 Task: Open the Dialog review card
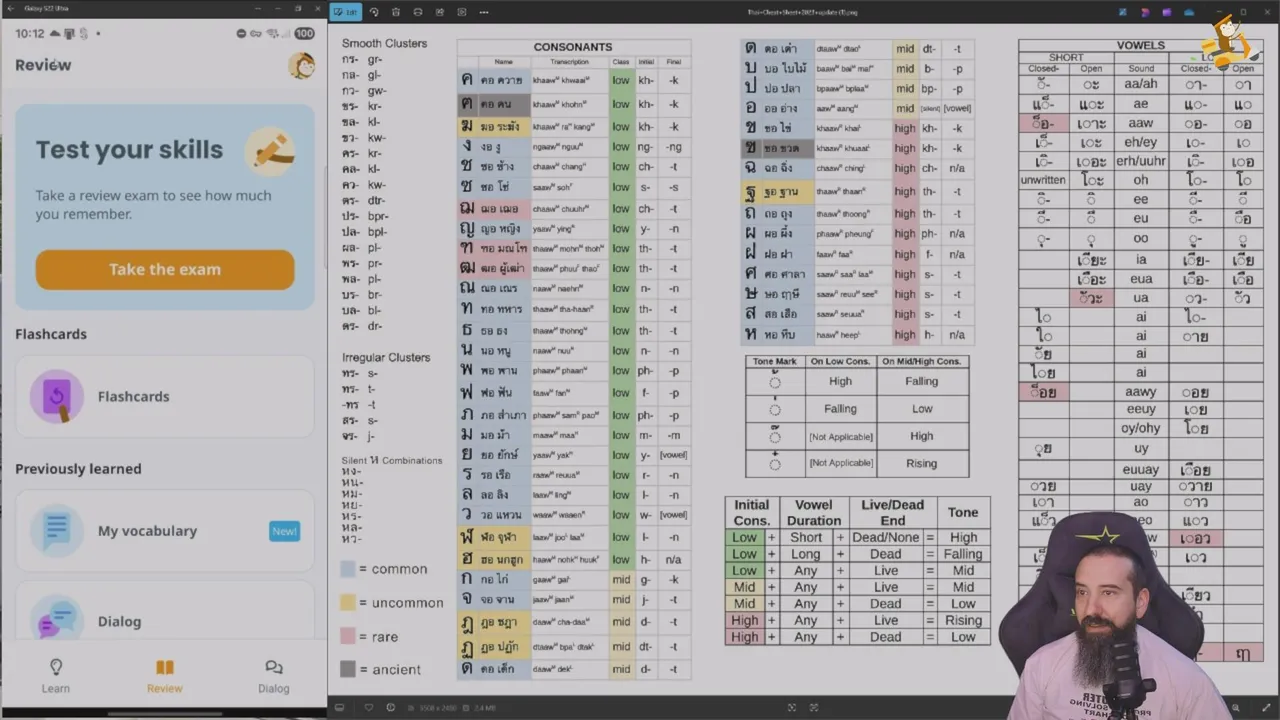[x=165, y=615]
